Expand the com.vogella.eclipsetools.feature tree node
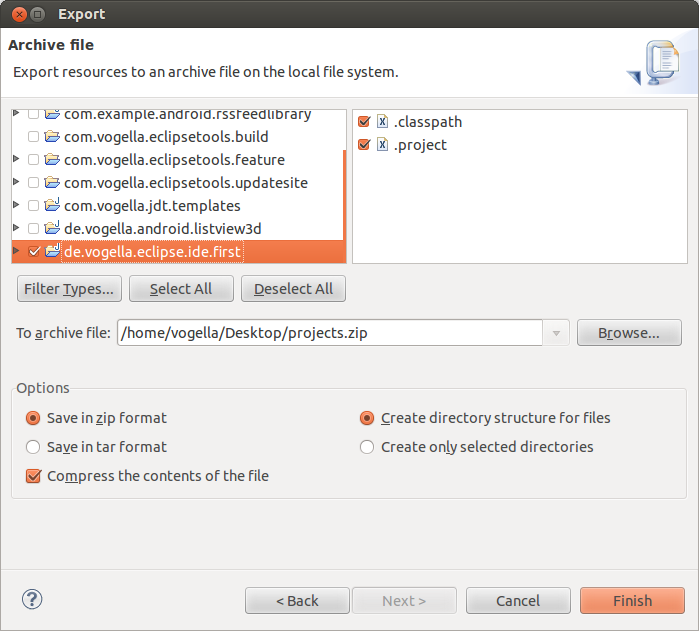The width and height of the screenshot is (699, 631). click(16, 159)
